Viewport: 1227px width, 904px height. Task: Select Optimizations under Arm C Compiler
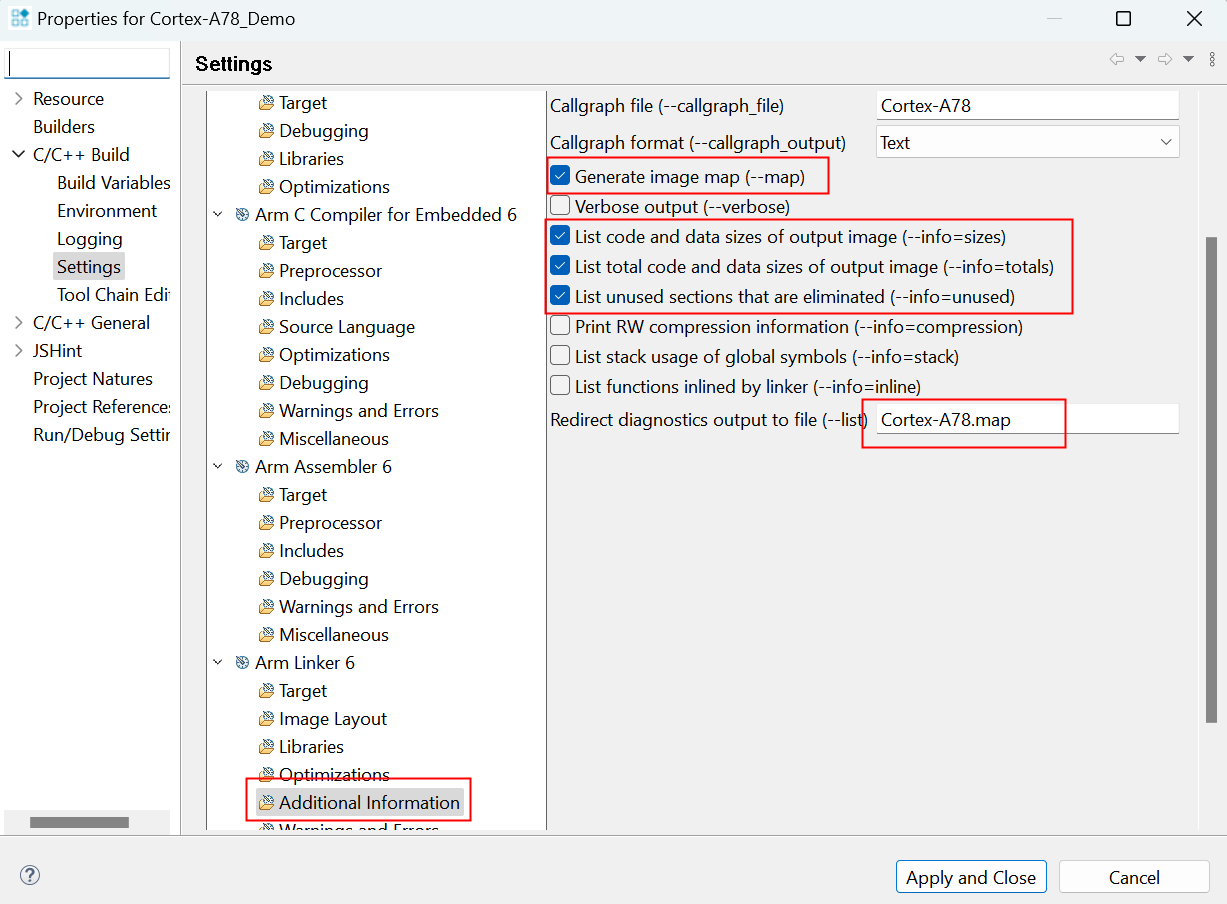[x=334, y=355]
